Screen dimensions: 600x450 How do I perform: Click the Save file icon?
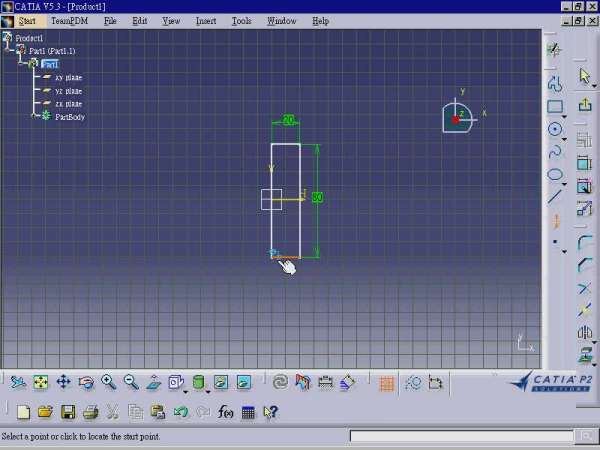click(68, 412)
